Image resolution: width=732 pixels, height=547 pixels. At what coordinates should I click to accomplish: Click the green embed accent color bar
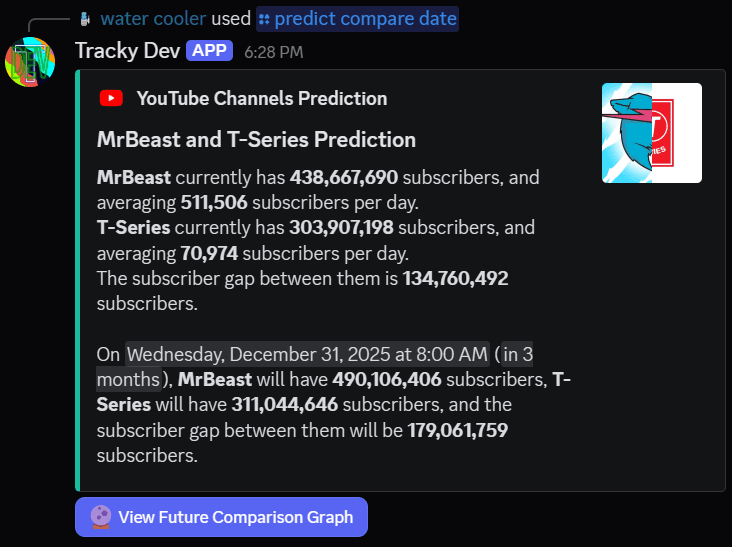pos(77,280)
